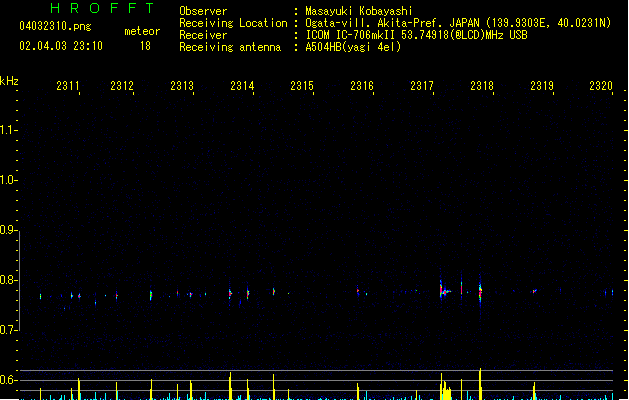Click the HROFFT title text
This screenshot has width=629, height=400.
click(102, 8)
